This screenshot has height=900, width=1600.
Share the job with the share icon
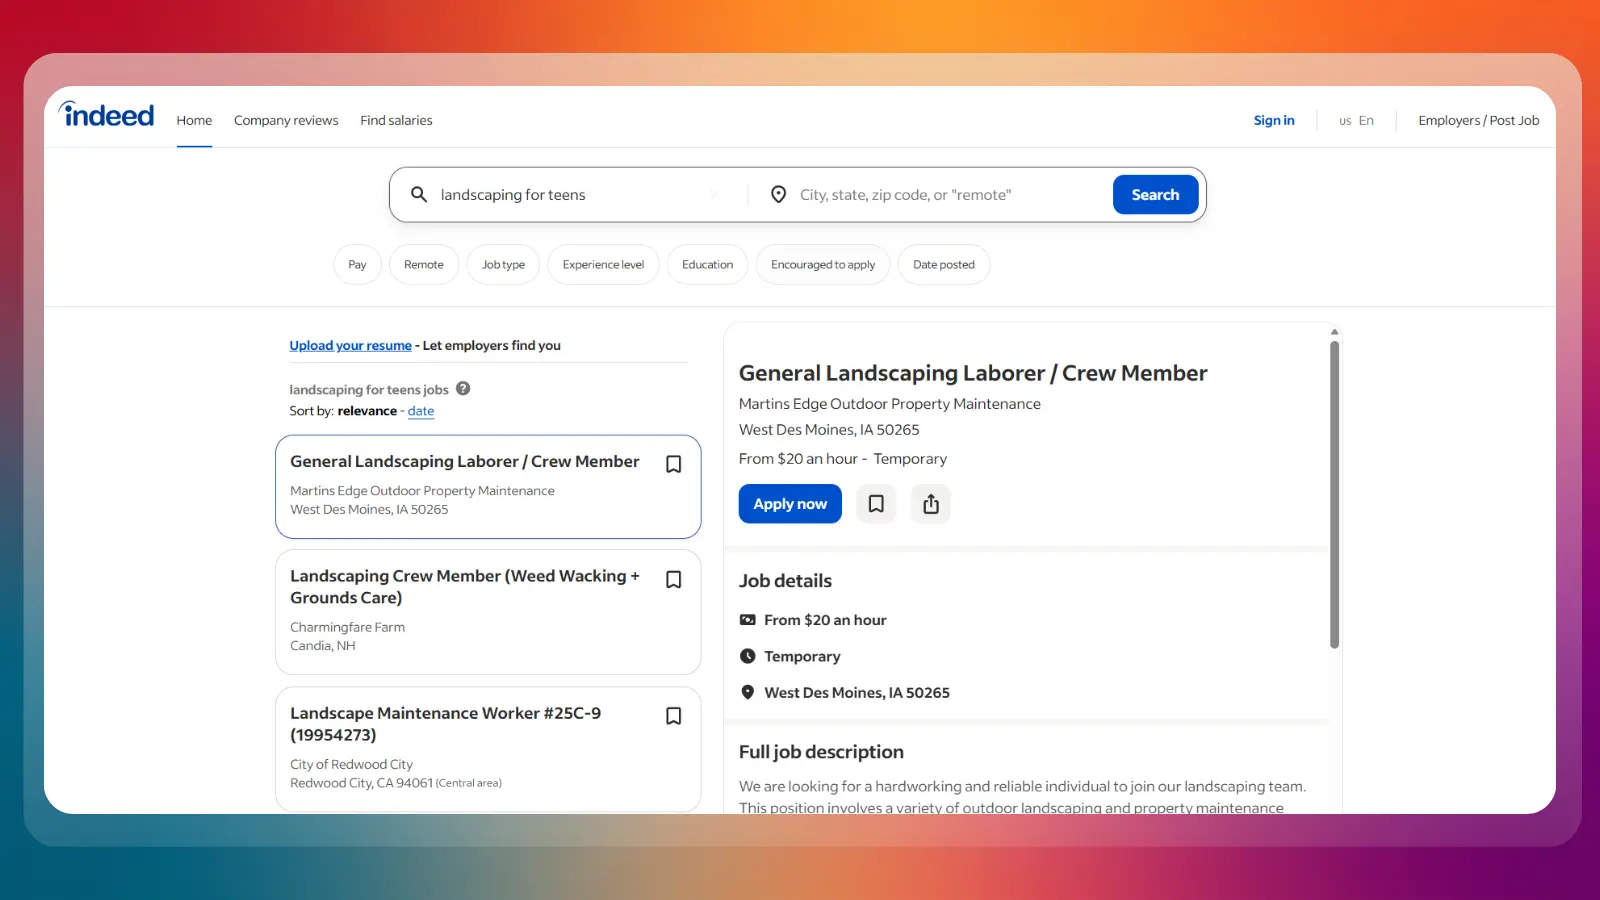click(x=931, y=504)
